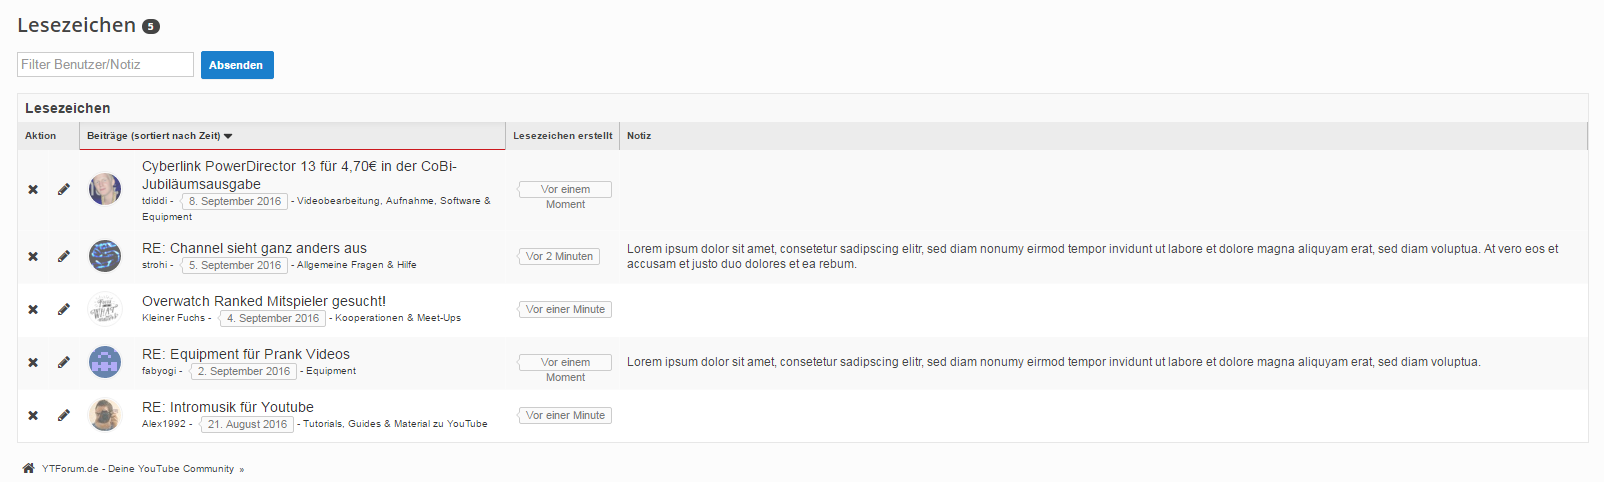Open 'Kooperationen & Meet-Ups' forum category
The height and width of the screenshot is (482, 1604).
pos(398,318)
